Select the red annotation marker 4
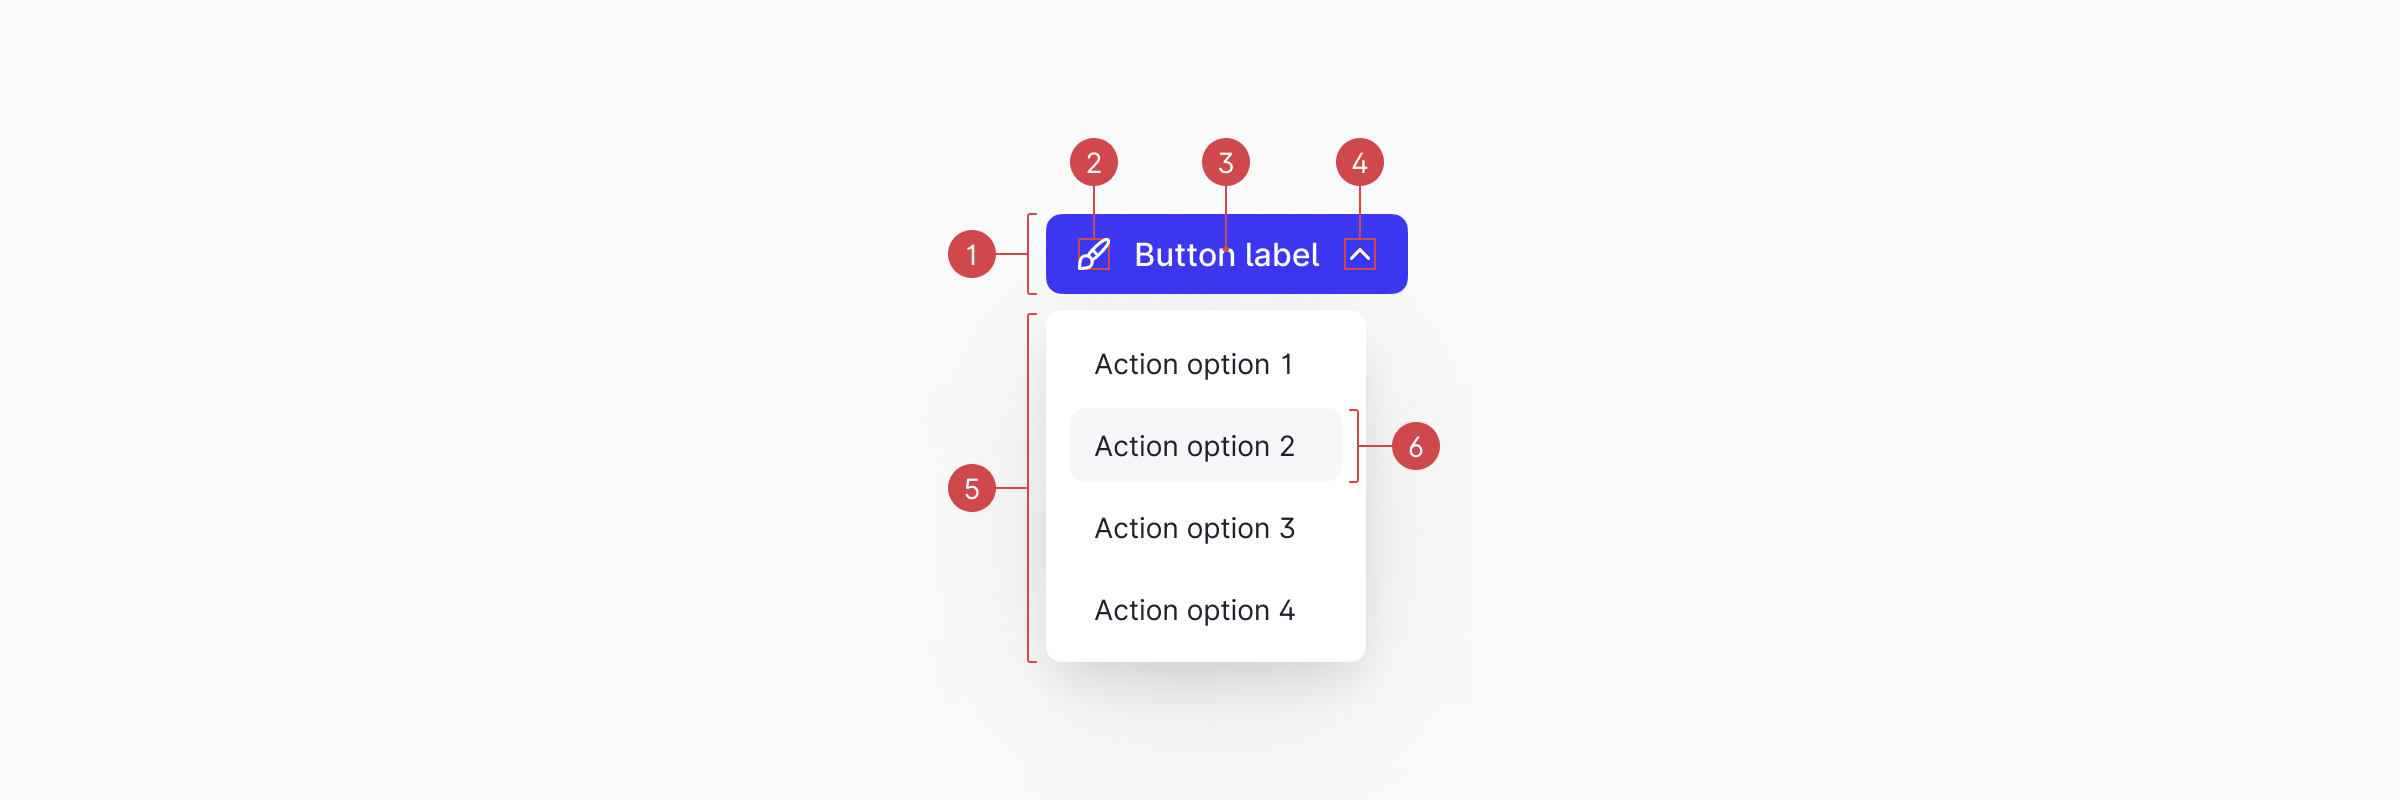The image size is (2400, 800). 1360,162
